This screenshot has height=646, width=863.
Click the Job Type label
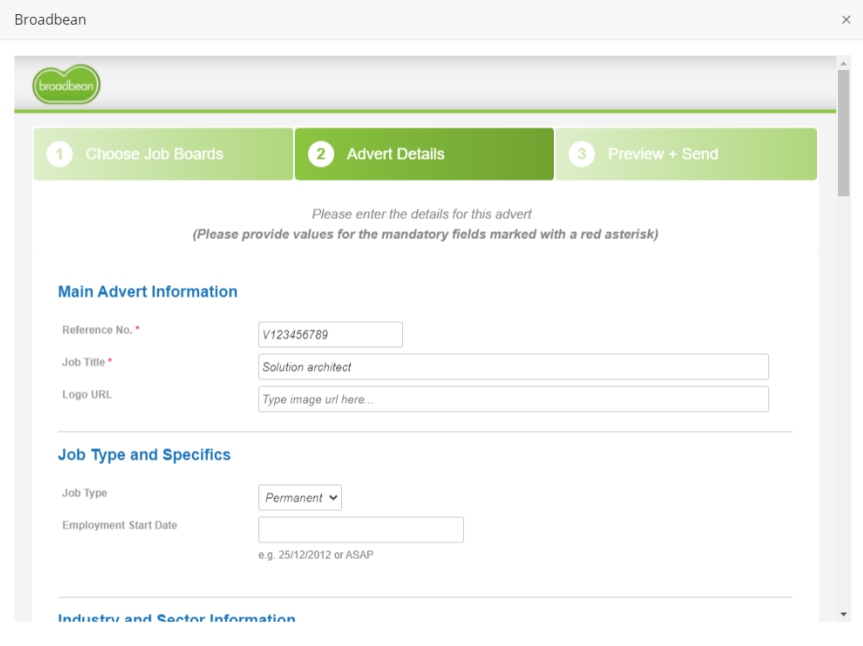(84, 493)
